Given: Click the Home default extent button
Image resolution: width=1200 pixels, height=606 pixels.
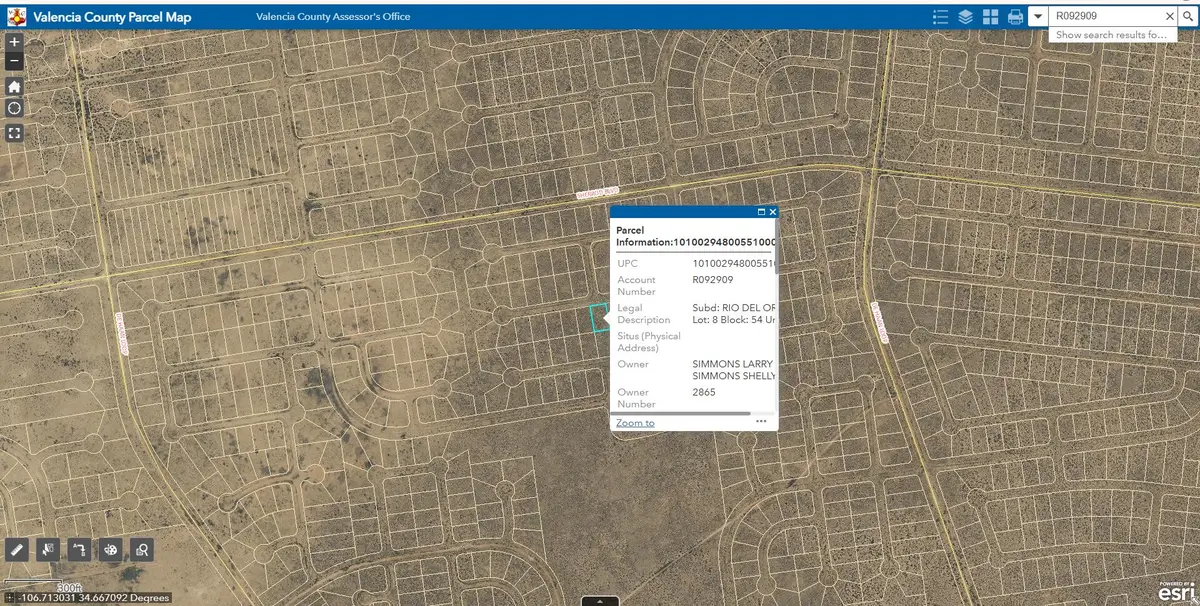Looking at the screenshot, I should [13, 87].
